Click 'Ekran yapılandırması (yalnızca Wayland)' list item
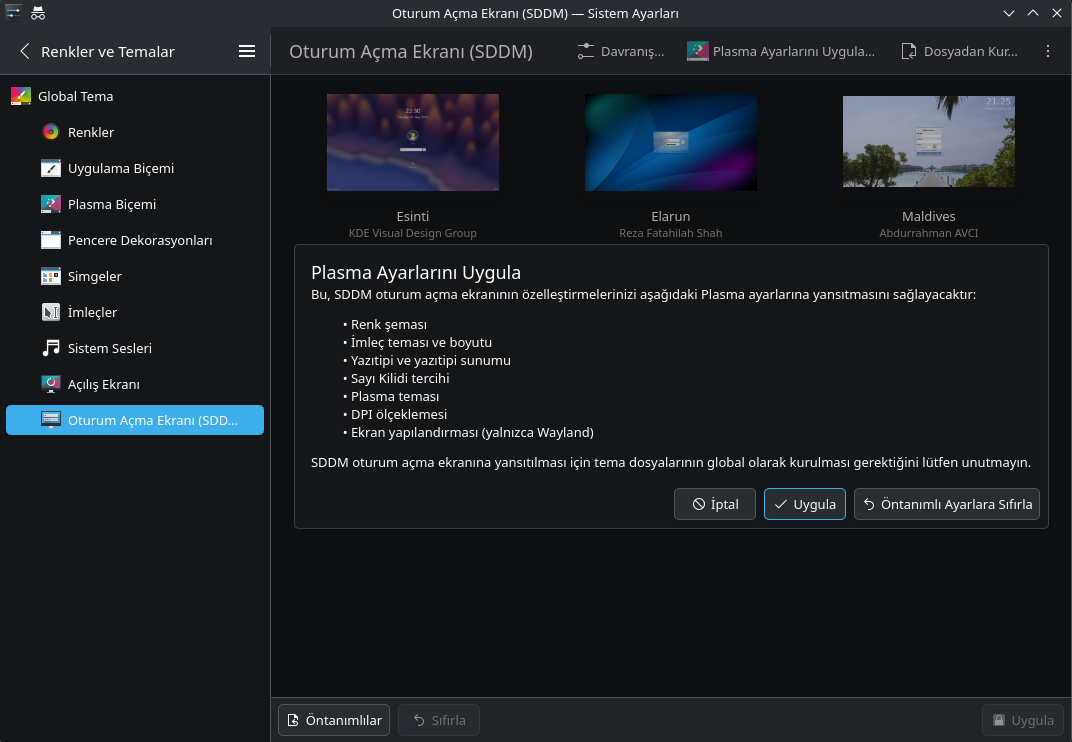1072x742 pixels. 472,432
